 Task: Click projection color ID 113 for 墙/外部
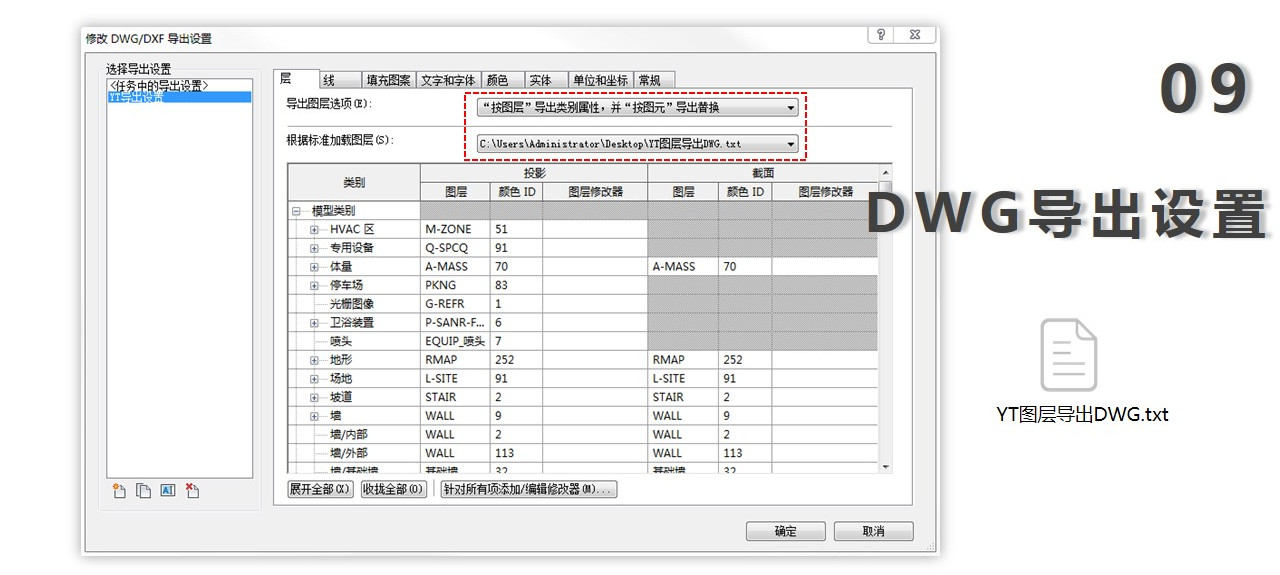pos(516,453)
